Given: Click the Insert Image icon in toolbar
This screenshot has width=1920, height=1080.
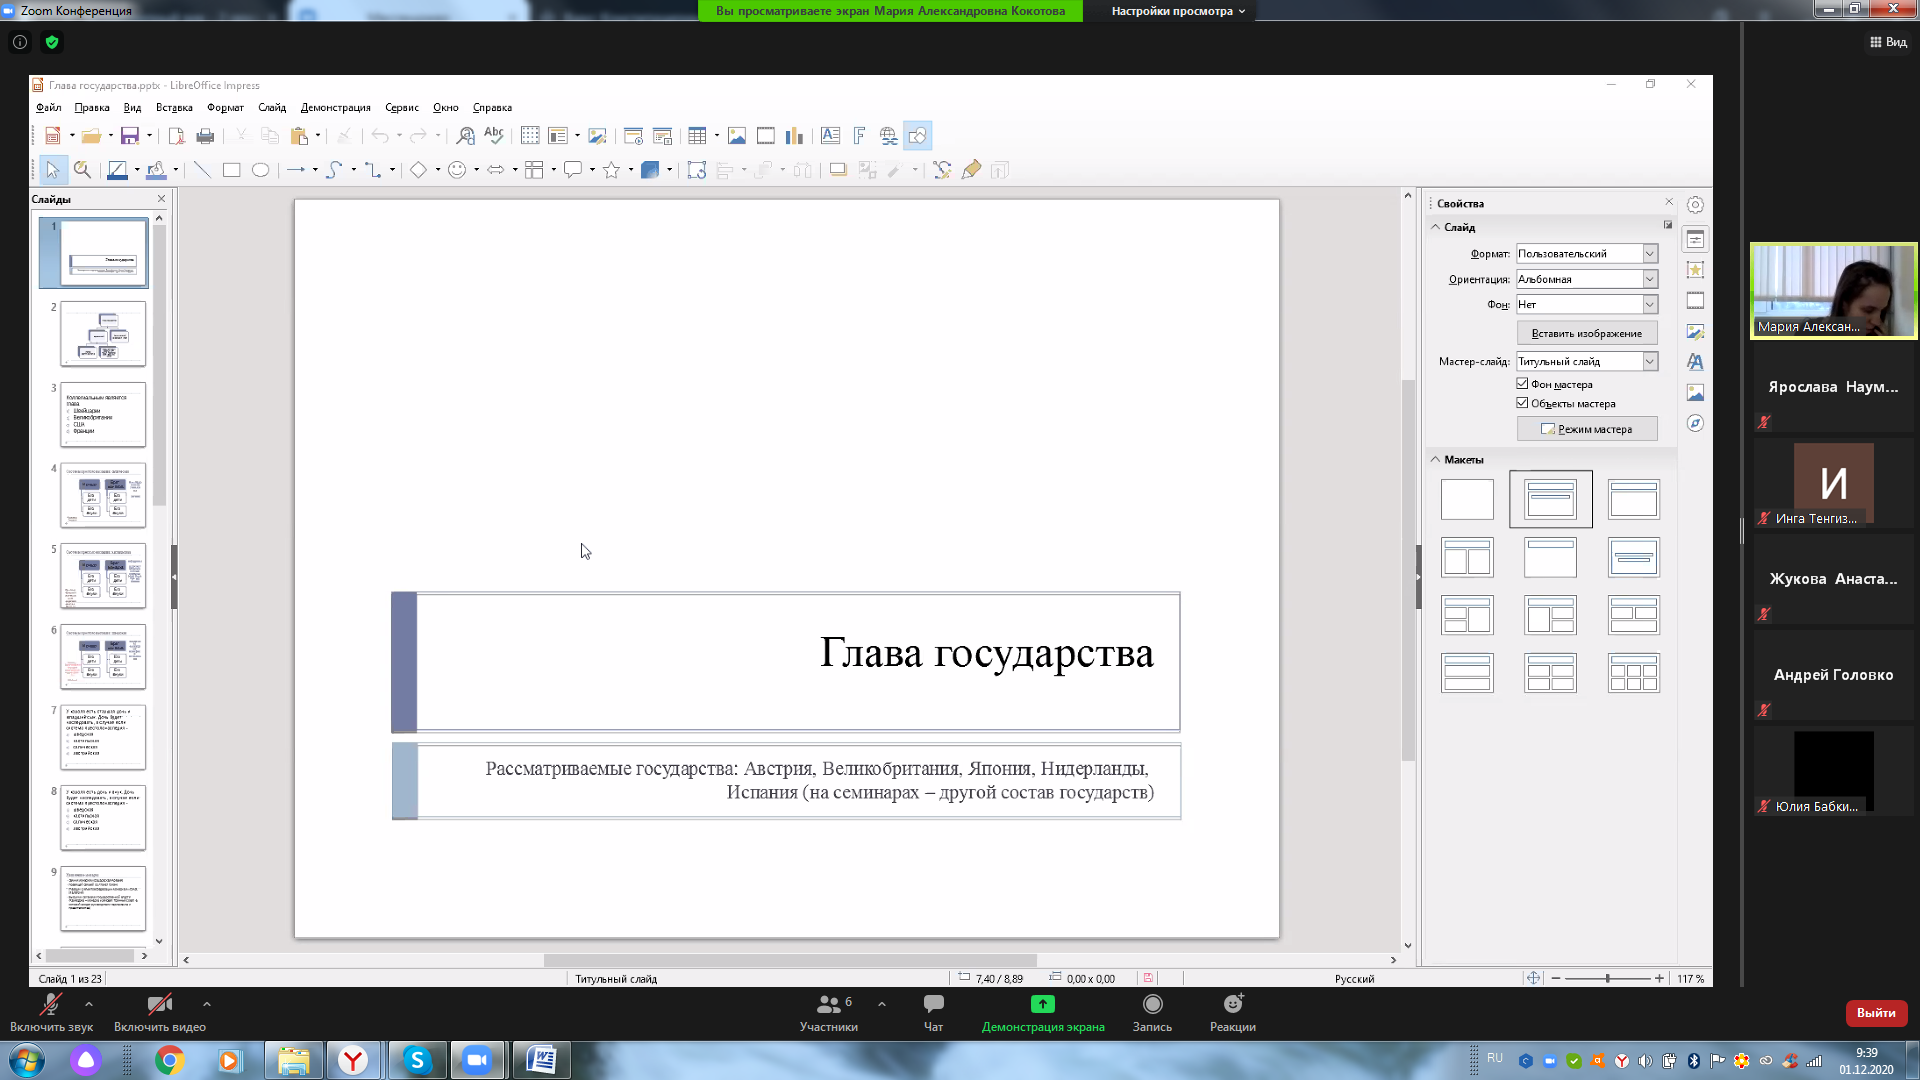Looking at the screenshot, I should pyautogui.click(x=737, y=136).
